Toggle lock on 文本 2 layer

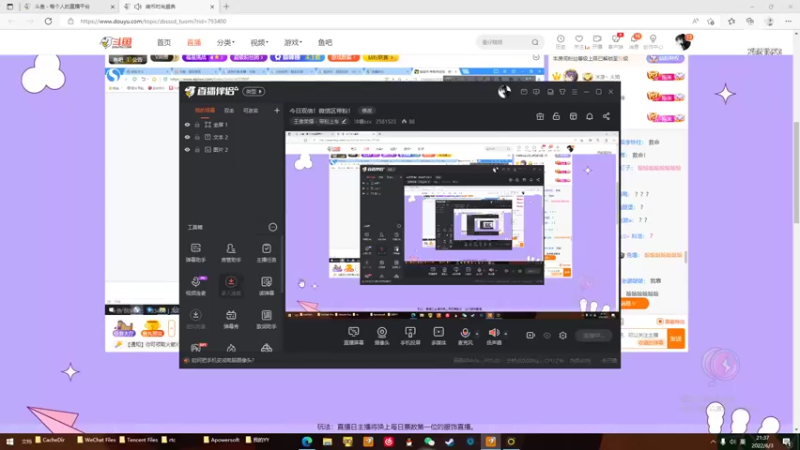click(197, 137)
